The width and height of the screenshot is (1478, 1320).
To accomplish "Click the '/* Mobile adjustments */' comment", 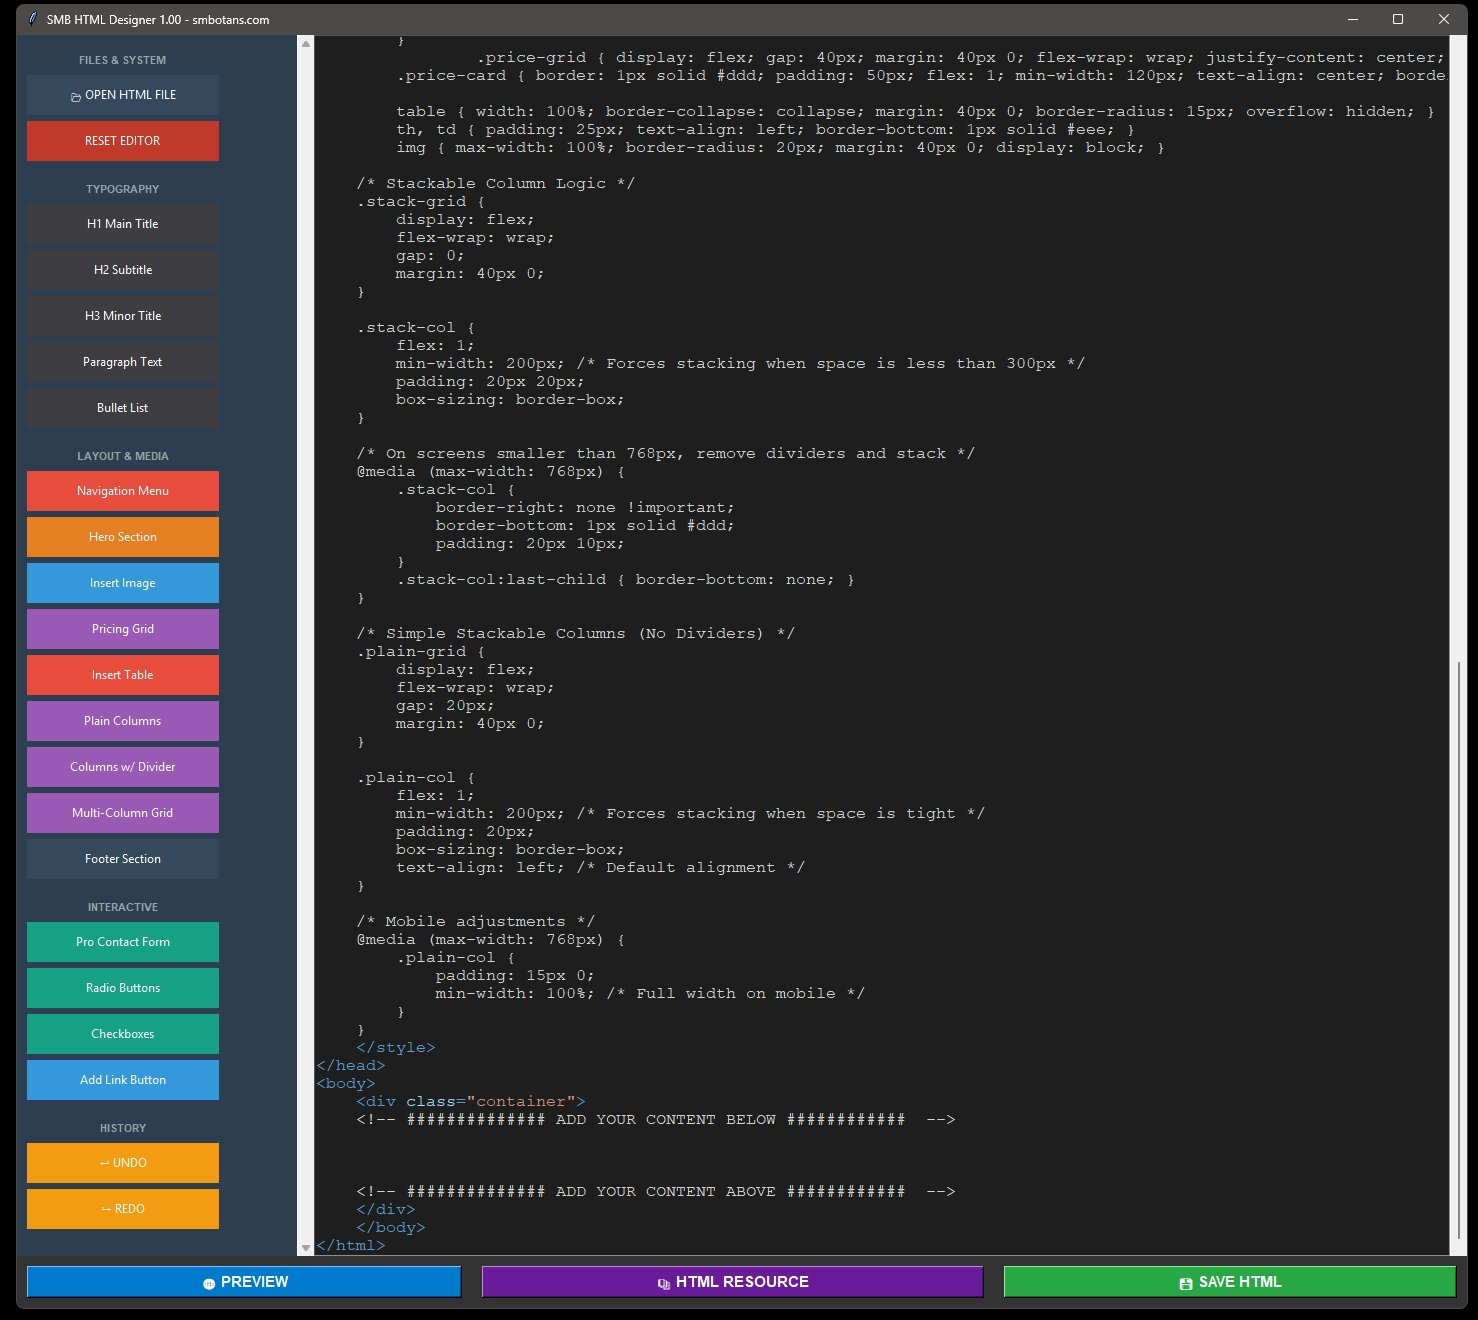I will [x=476, y=921].
